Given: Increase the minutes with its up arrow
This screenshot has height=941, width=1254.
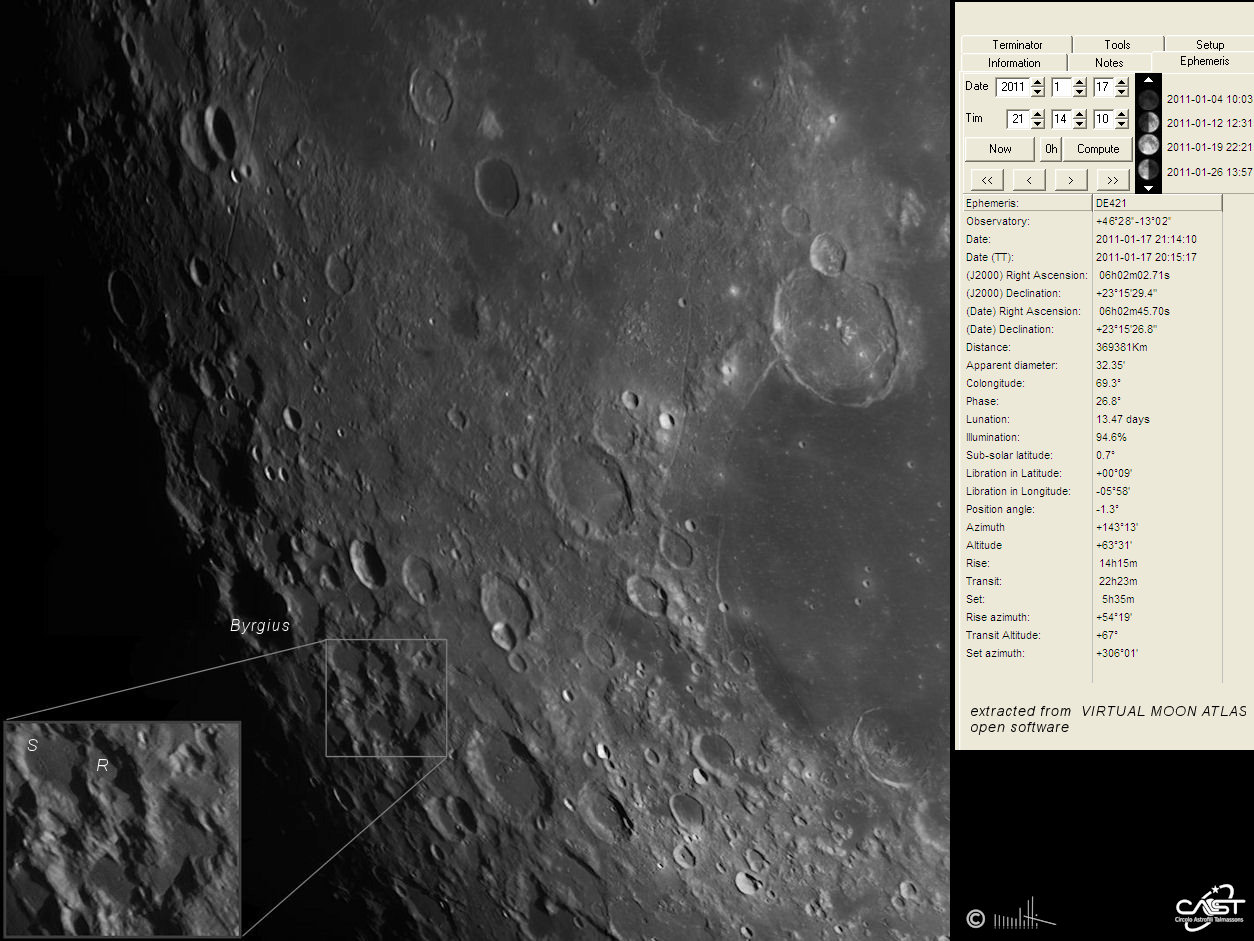Looking at the screenshot, I should (x=1080, y=115).
